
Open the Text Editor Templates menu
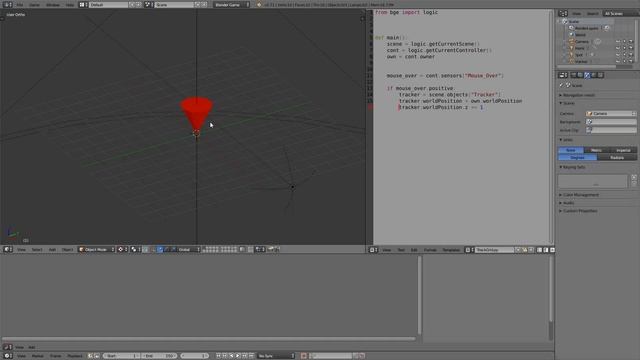point(451,250)
